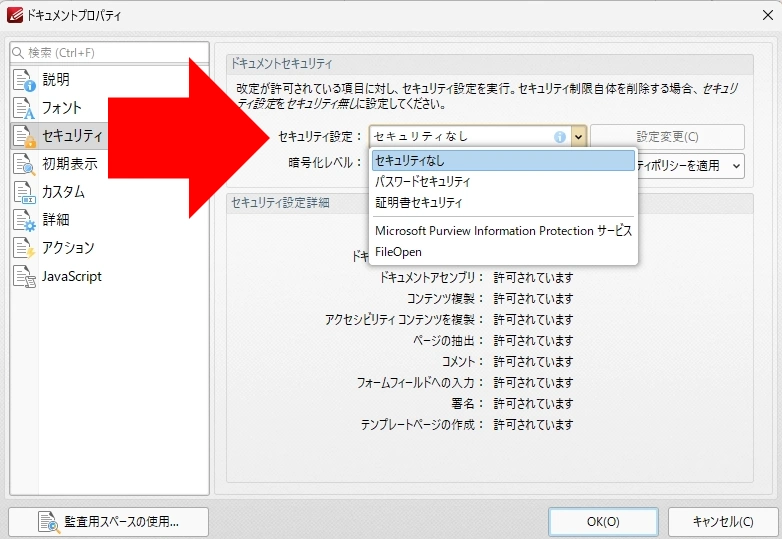Click the セキュリティ設定詳細 section header
The height and width of the screenshot is (539, 782).
pyautogui.click(x=280, y=203)
